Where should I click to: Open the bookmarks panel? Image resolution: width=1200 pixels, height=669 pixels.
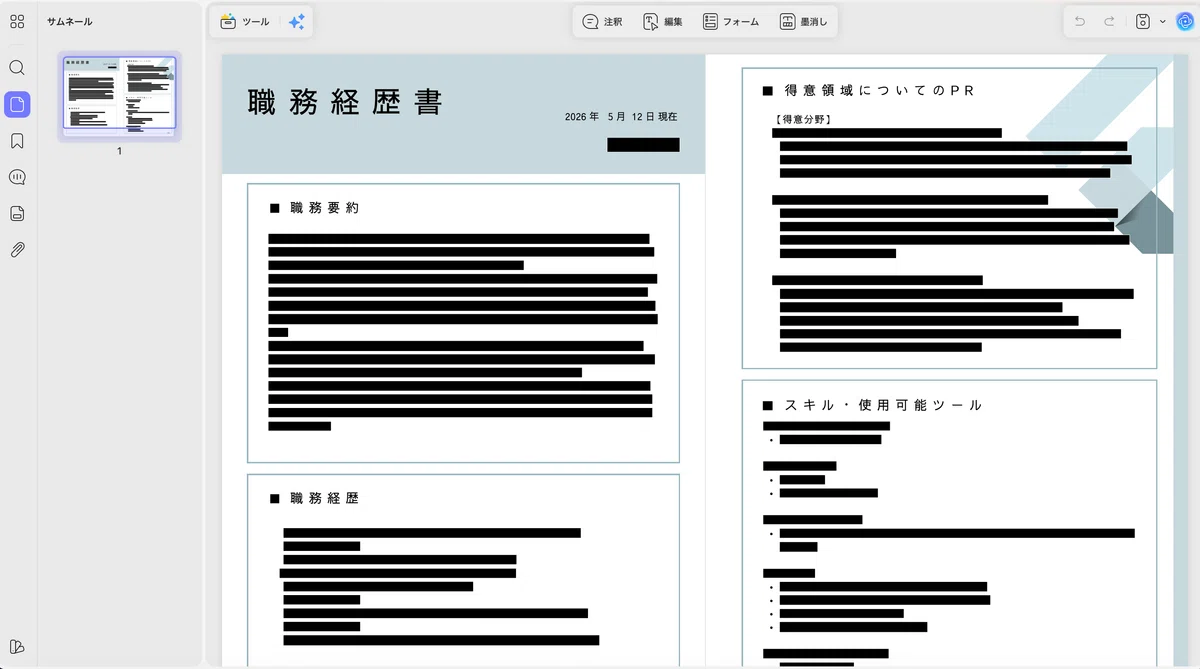pyautogui.click(x=17, y=141)
